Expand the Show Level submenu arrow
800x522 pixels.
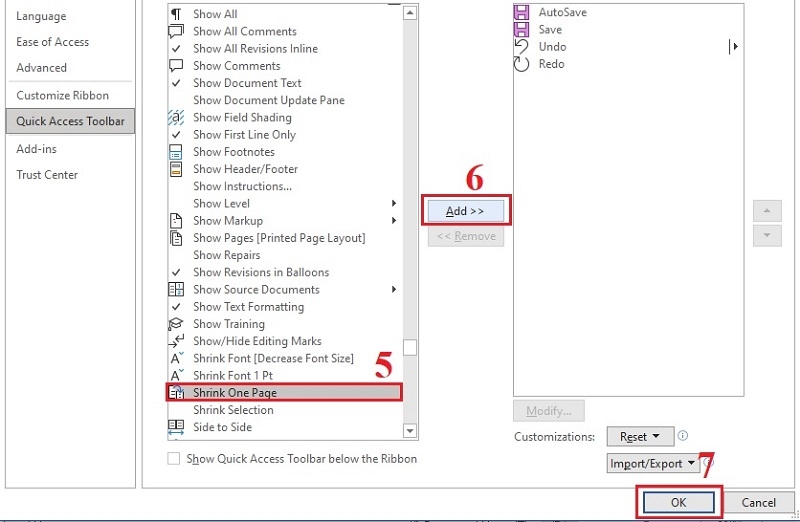click(x=393, y=203)
